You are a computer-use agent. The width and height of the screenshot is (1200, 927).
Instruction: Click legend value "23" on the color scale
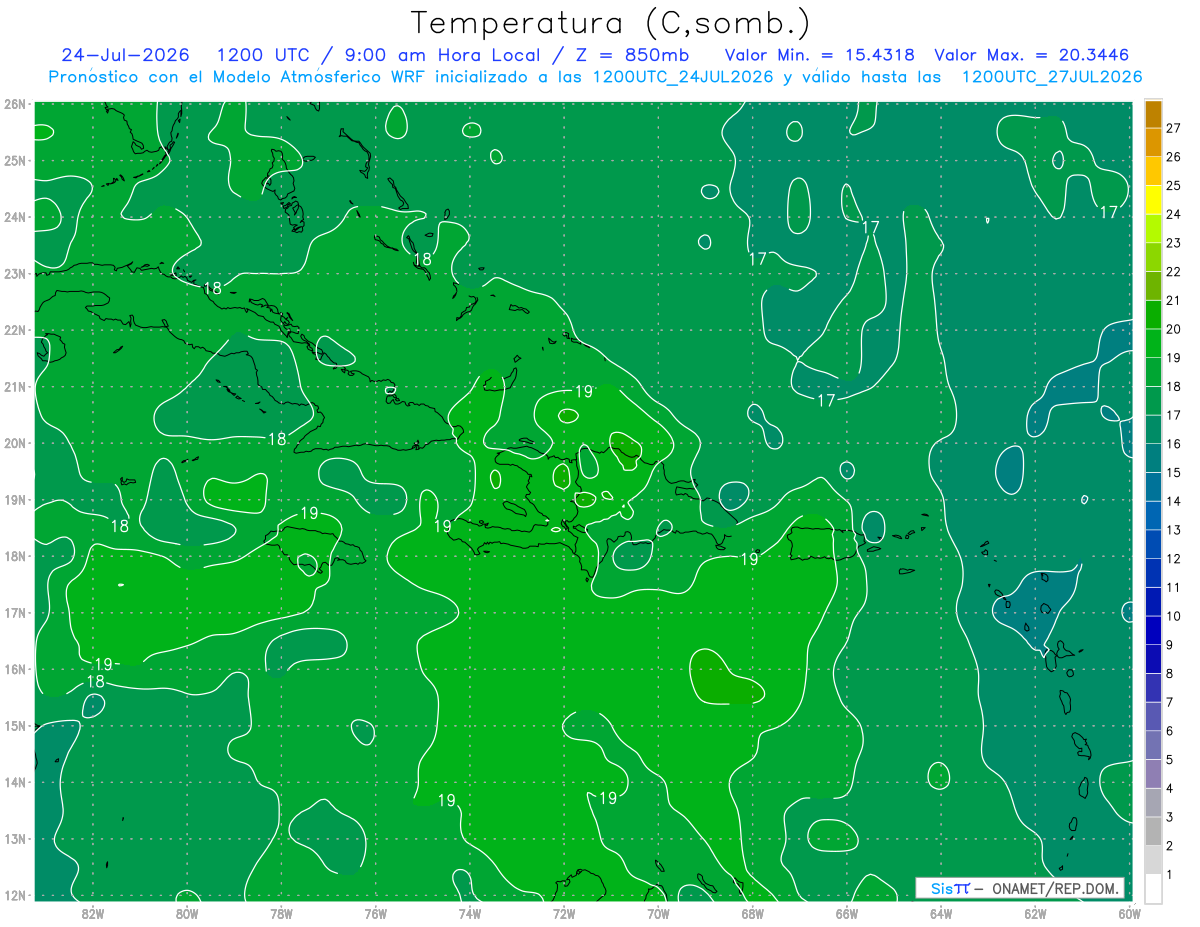pyautogui.click(x=1174, y=243)
